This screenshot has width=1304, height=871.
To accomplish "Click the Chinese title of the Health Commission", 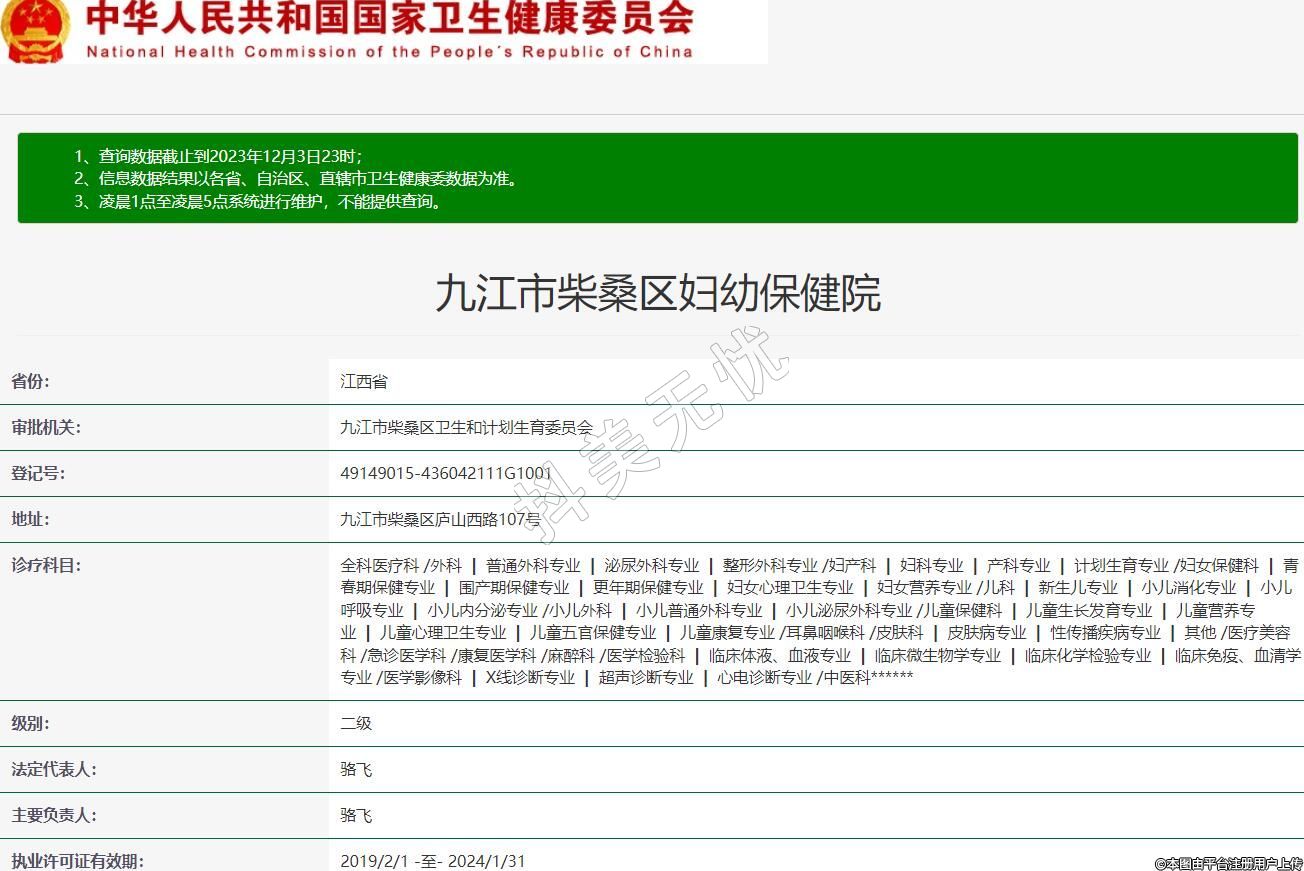I will [x=389, y=18].
